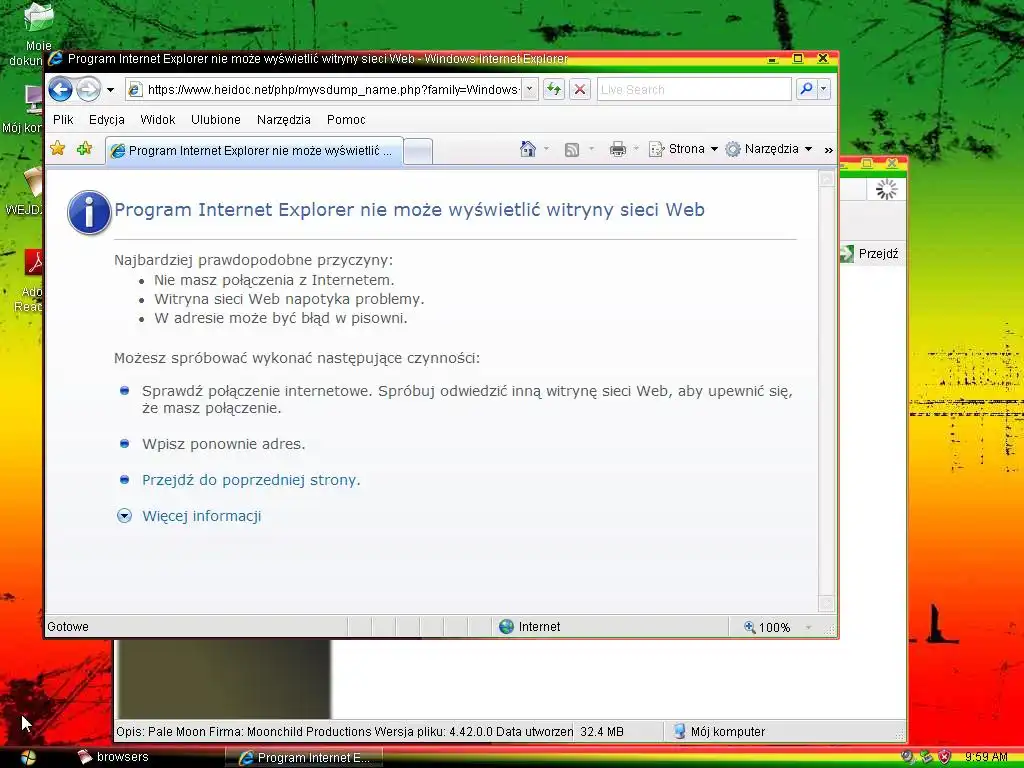Image resolution: width=1024 pixels, height=768 pixels.
Task: Open the Narzędzia gear toolbar dropdown
Action: (x=769, y=149)
